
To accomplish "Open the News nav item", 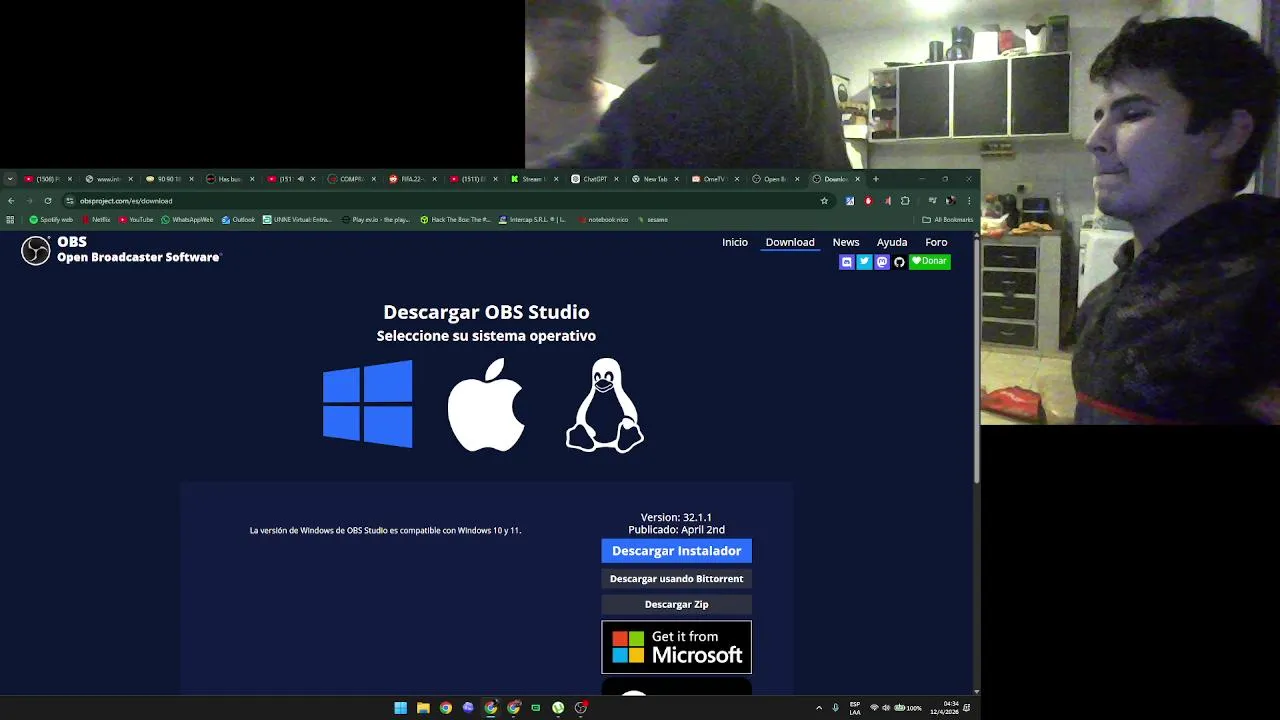I will coord(846,242).
